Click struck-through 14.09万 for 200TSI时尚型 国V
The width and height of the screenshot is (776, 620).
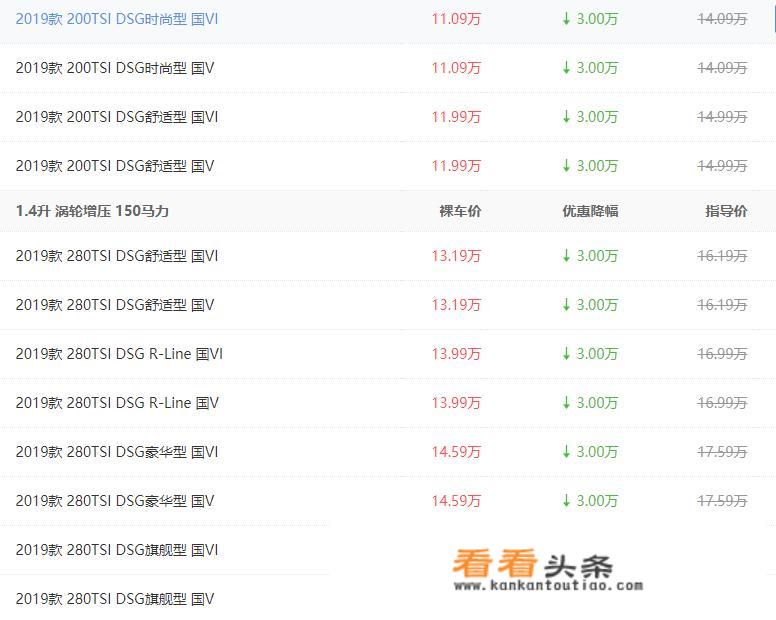point(723,68)
